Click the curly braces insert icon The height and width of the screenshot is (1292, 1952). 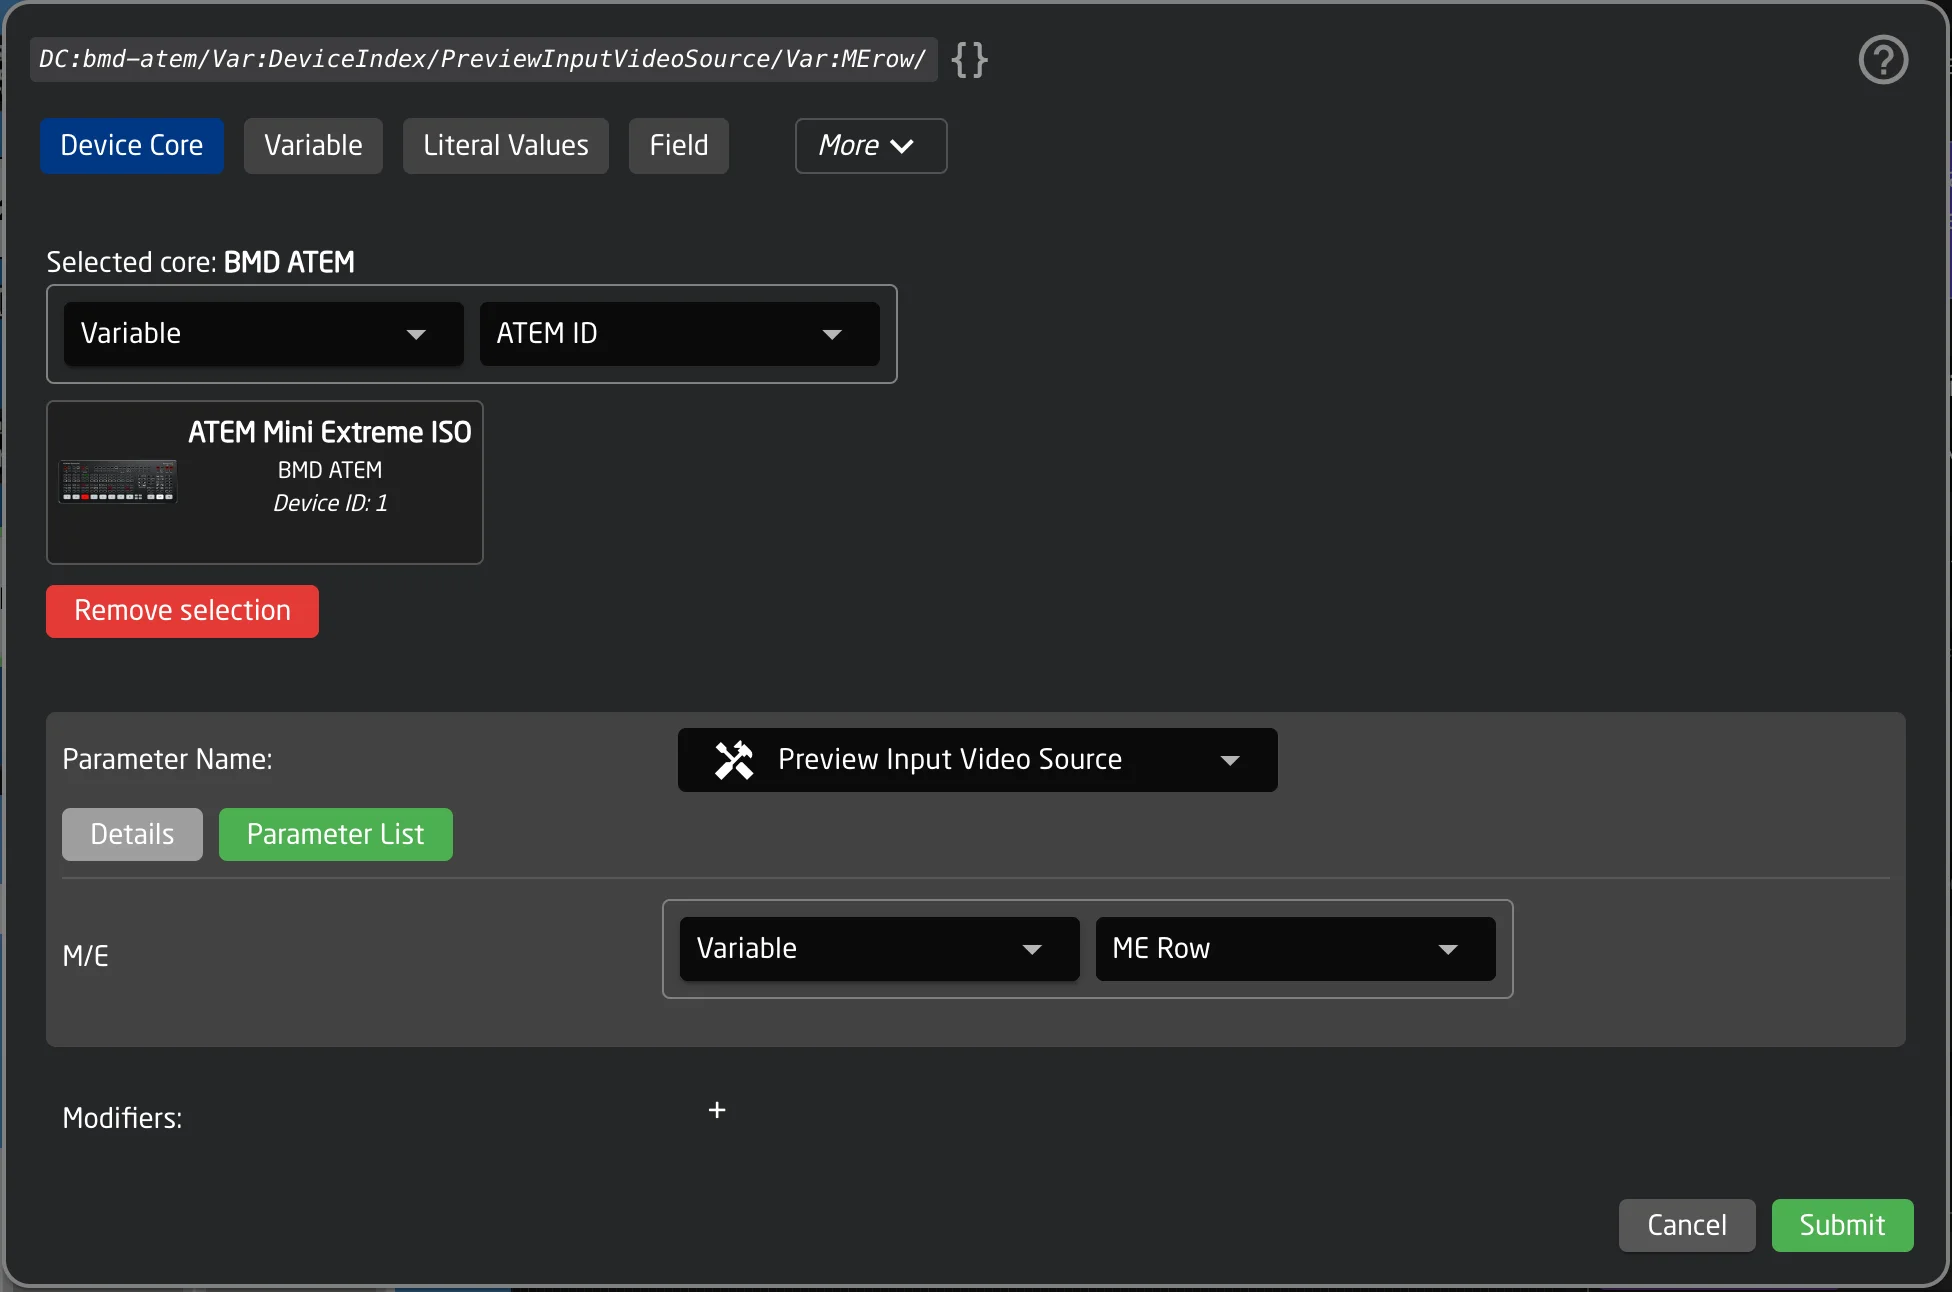[967, 59]
